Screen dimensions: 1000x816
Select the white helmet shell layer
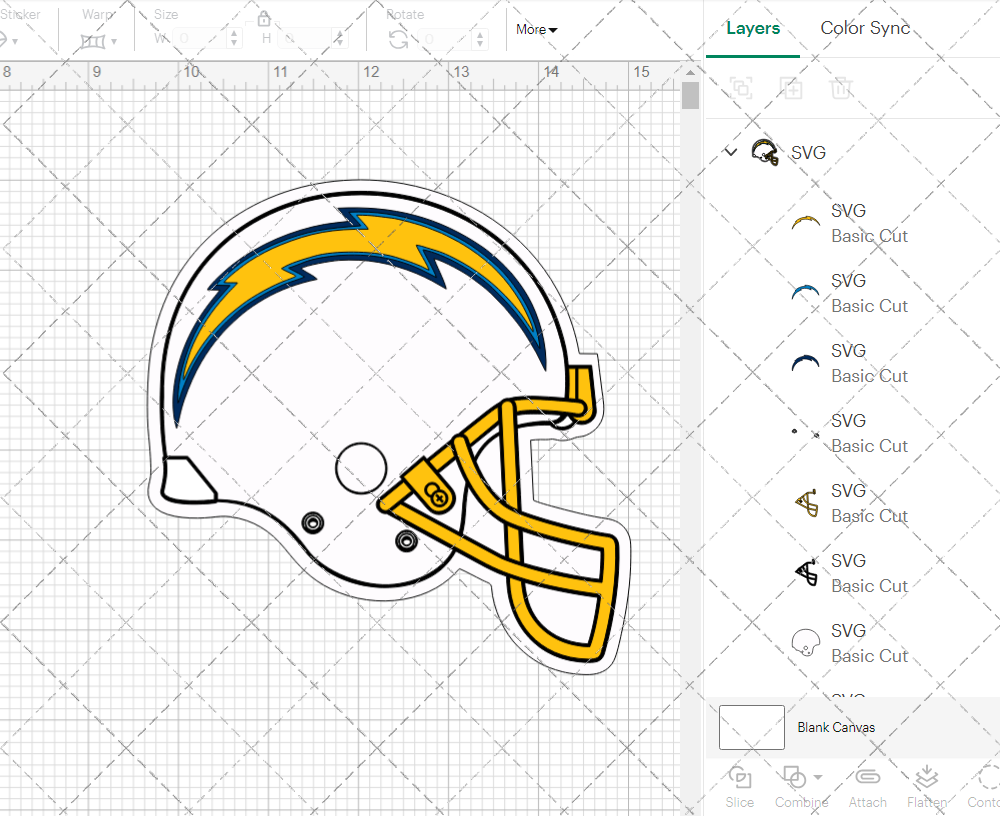[x=805, y=643]
